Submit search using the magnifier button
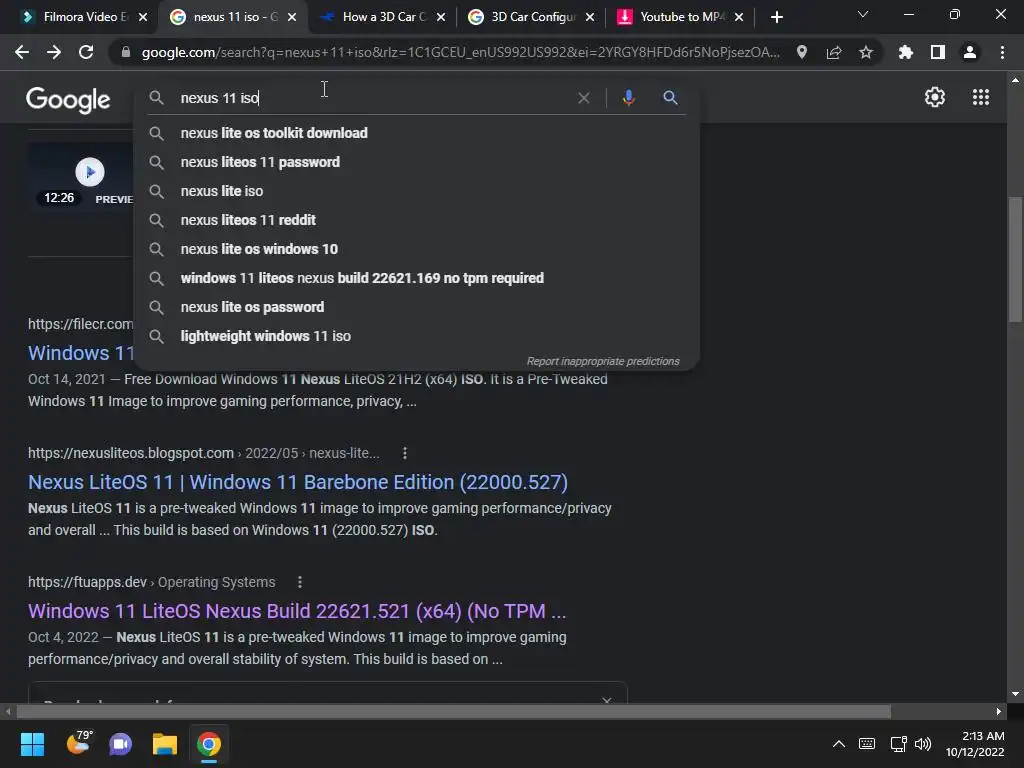 pos(670,98)
